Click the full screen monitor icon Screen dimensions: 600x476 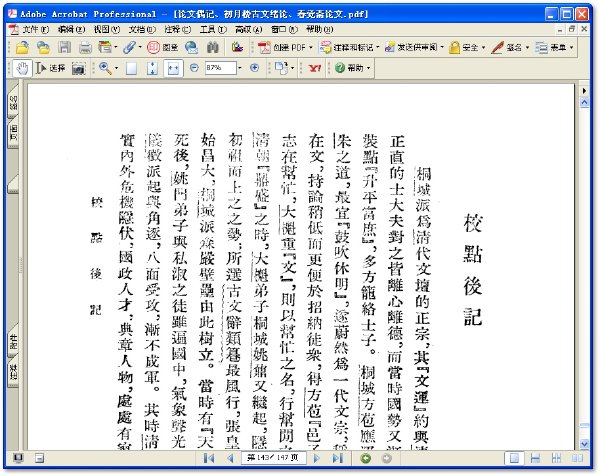(x=18, y=458)
